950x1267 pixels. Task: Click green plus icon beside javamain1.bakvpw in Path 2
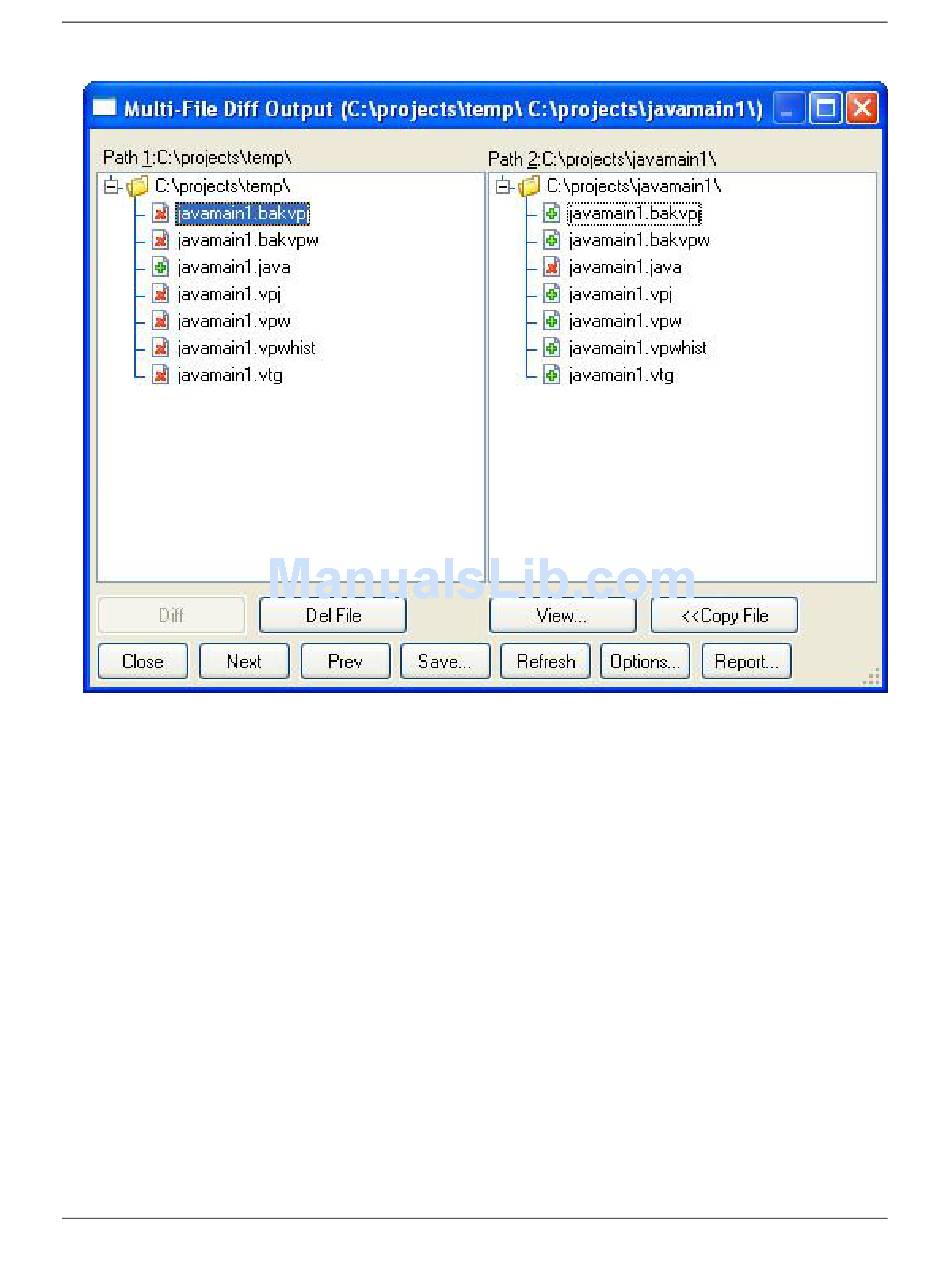551,240
